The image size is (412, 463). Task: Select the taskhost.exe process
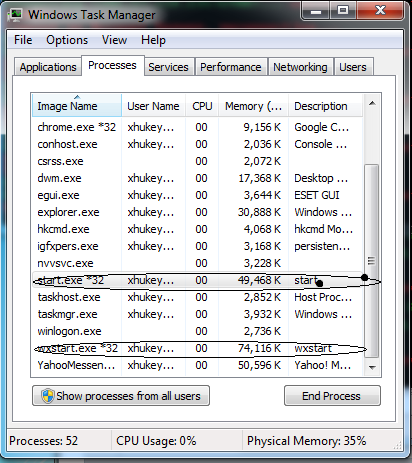(197, 297)
